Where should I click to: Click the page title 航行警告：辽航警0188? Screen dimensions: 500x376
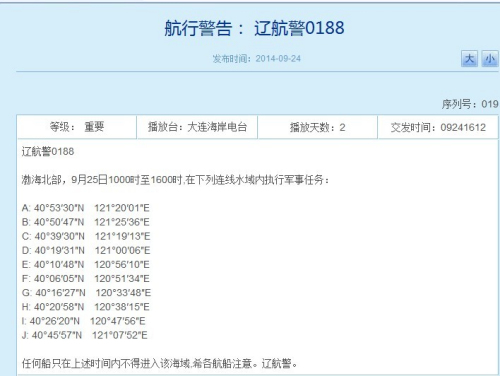click(254, 28)
